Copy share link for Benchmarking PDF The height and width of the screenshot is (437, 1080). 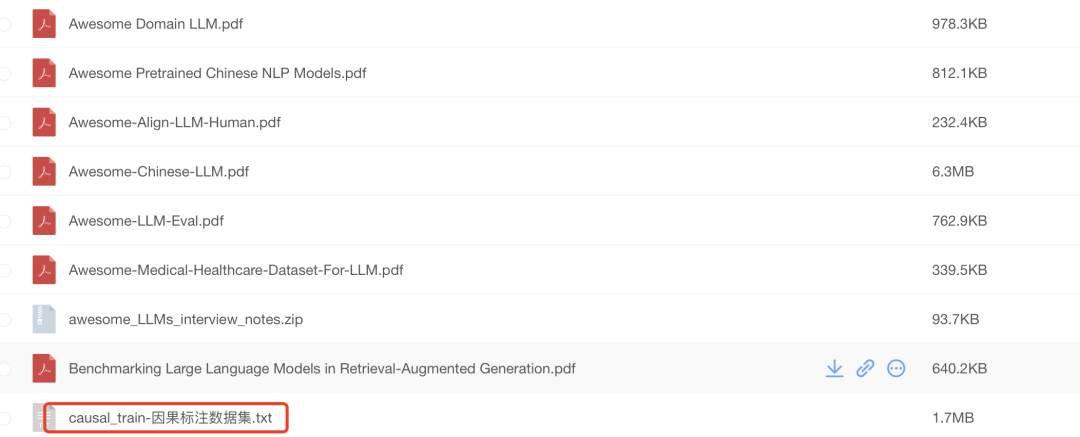pyautogui.click(x=865, y=369)
